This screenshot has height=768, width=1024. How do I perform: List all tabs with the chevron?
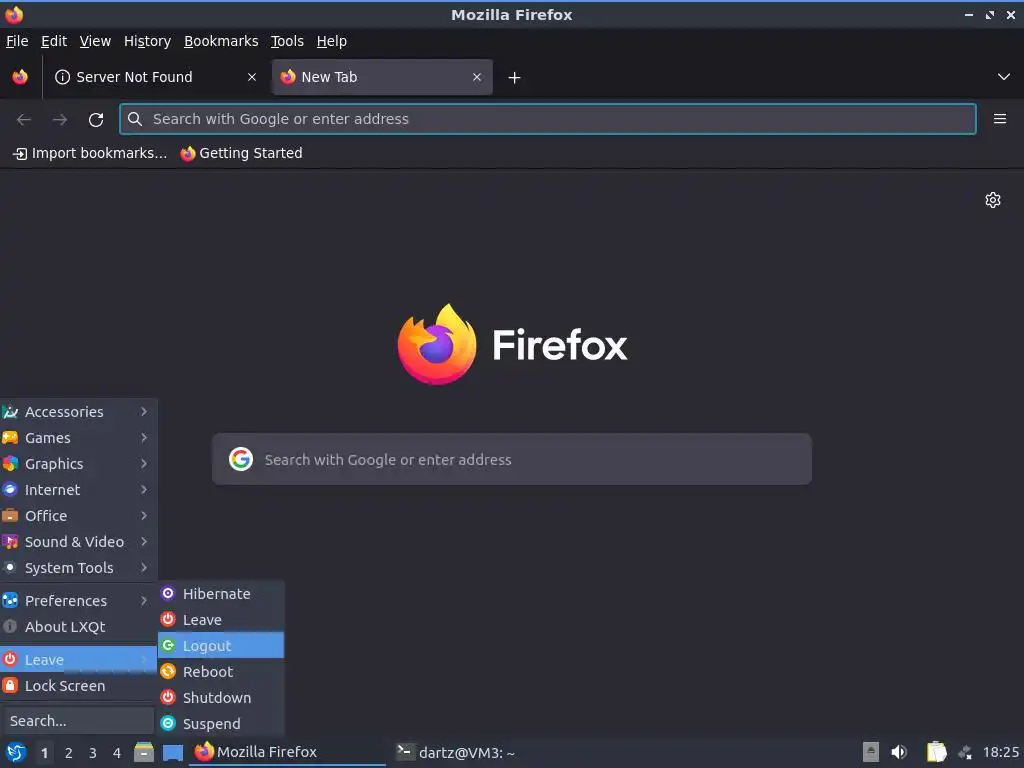pos(1004,77)
